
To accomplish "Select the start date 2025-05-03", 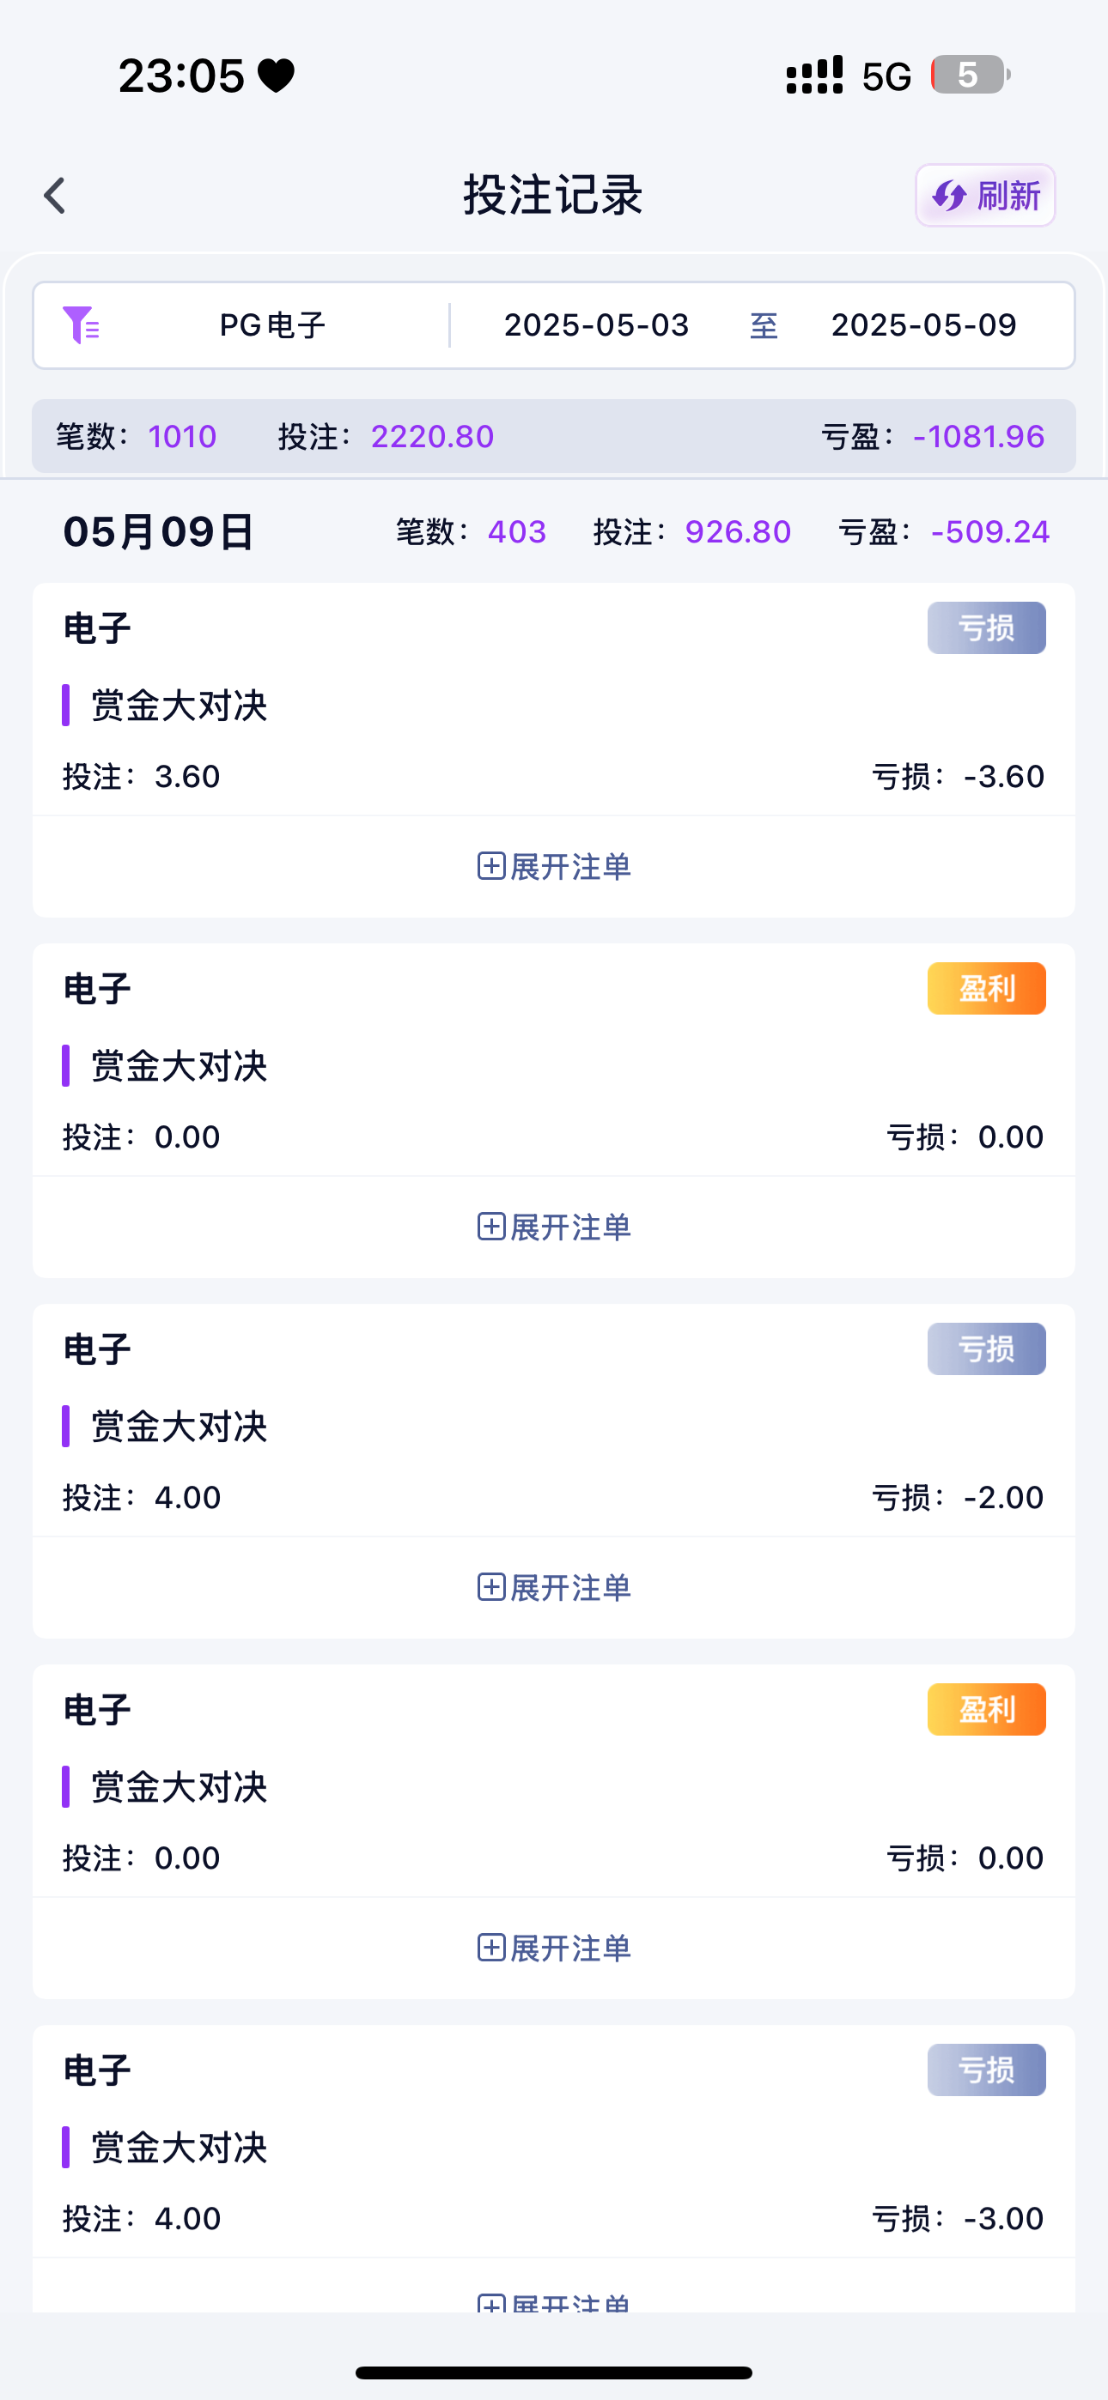I will (x=596, y=325).
